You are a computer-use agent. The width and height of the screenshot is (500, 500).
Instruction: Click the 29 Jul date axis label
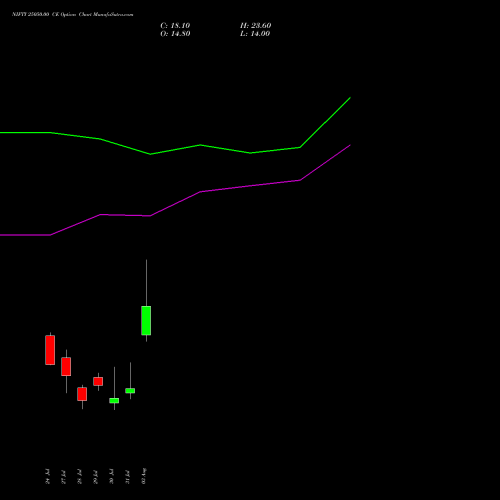coord(95,476)
